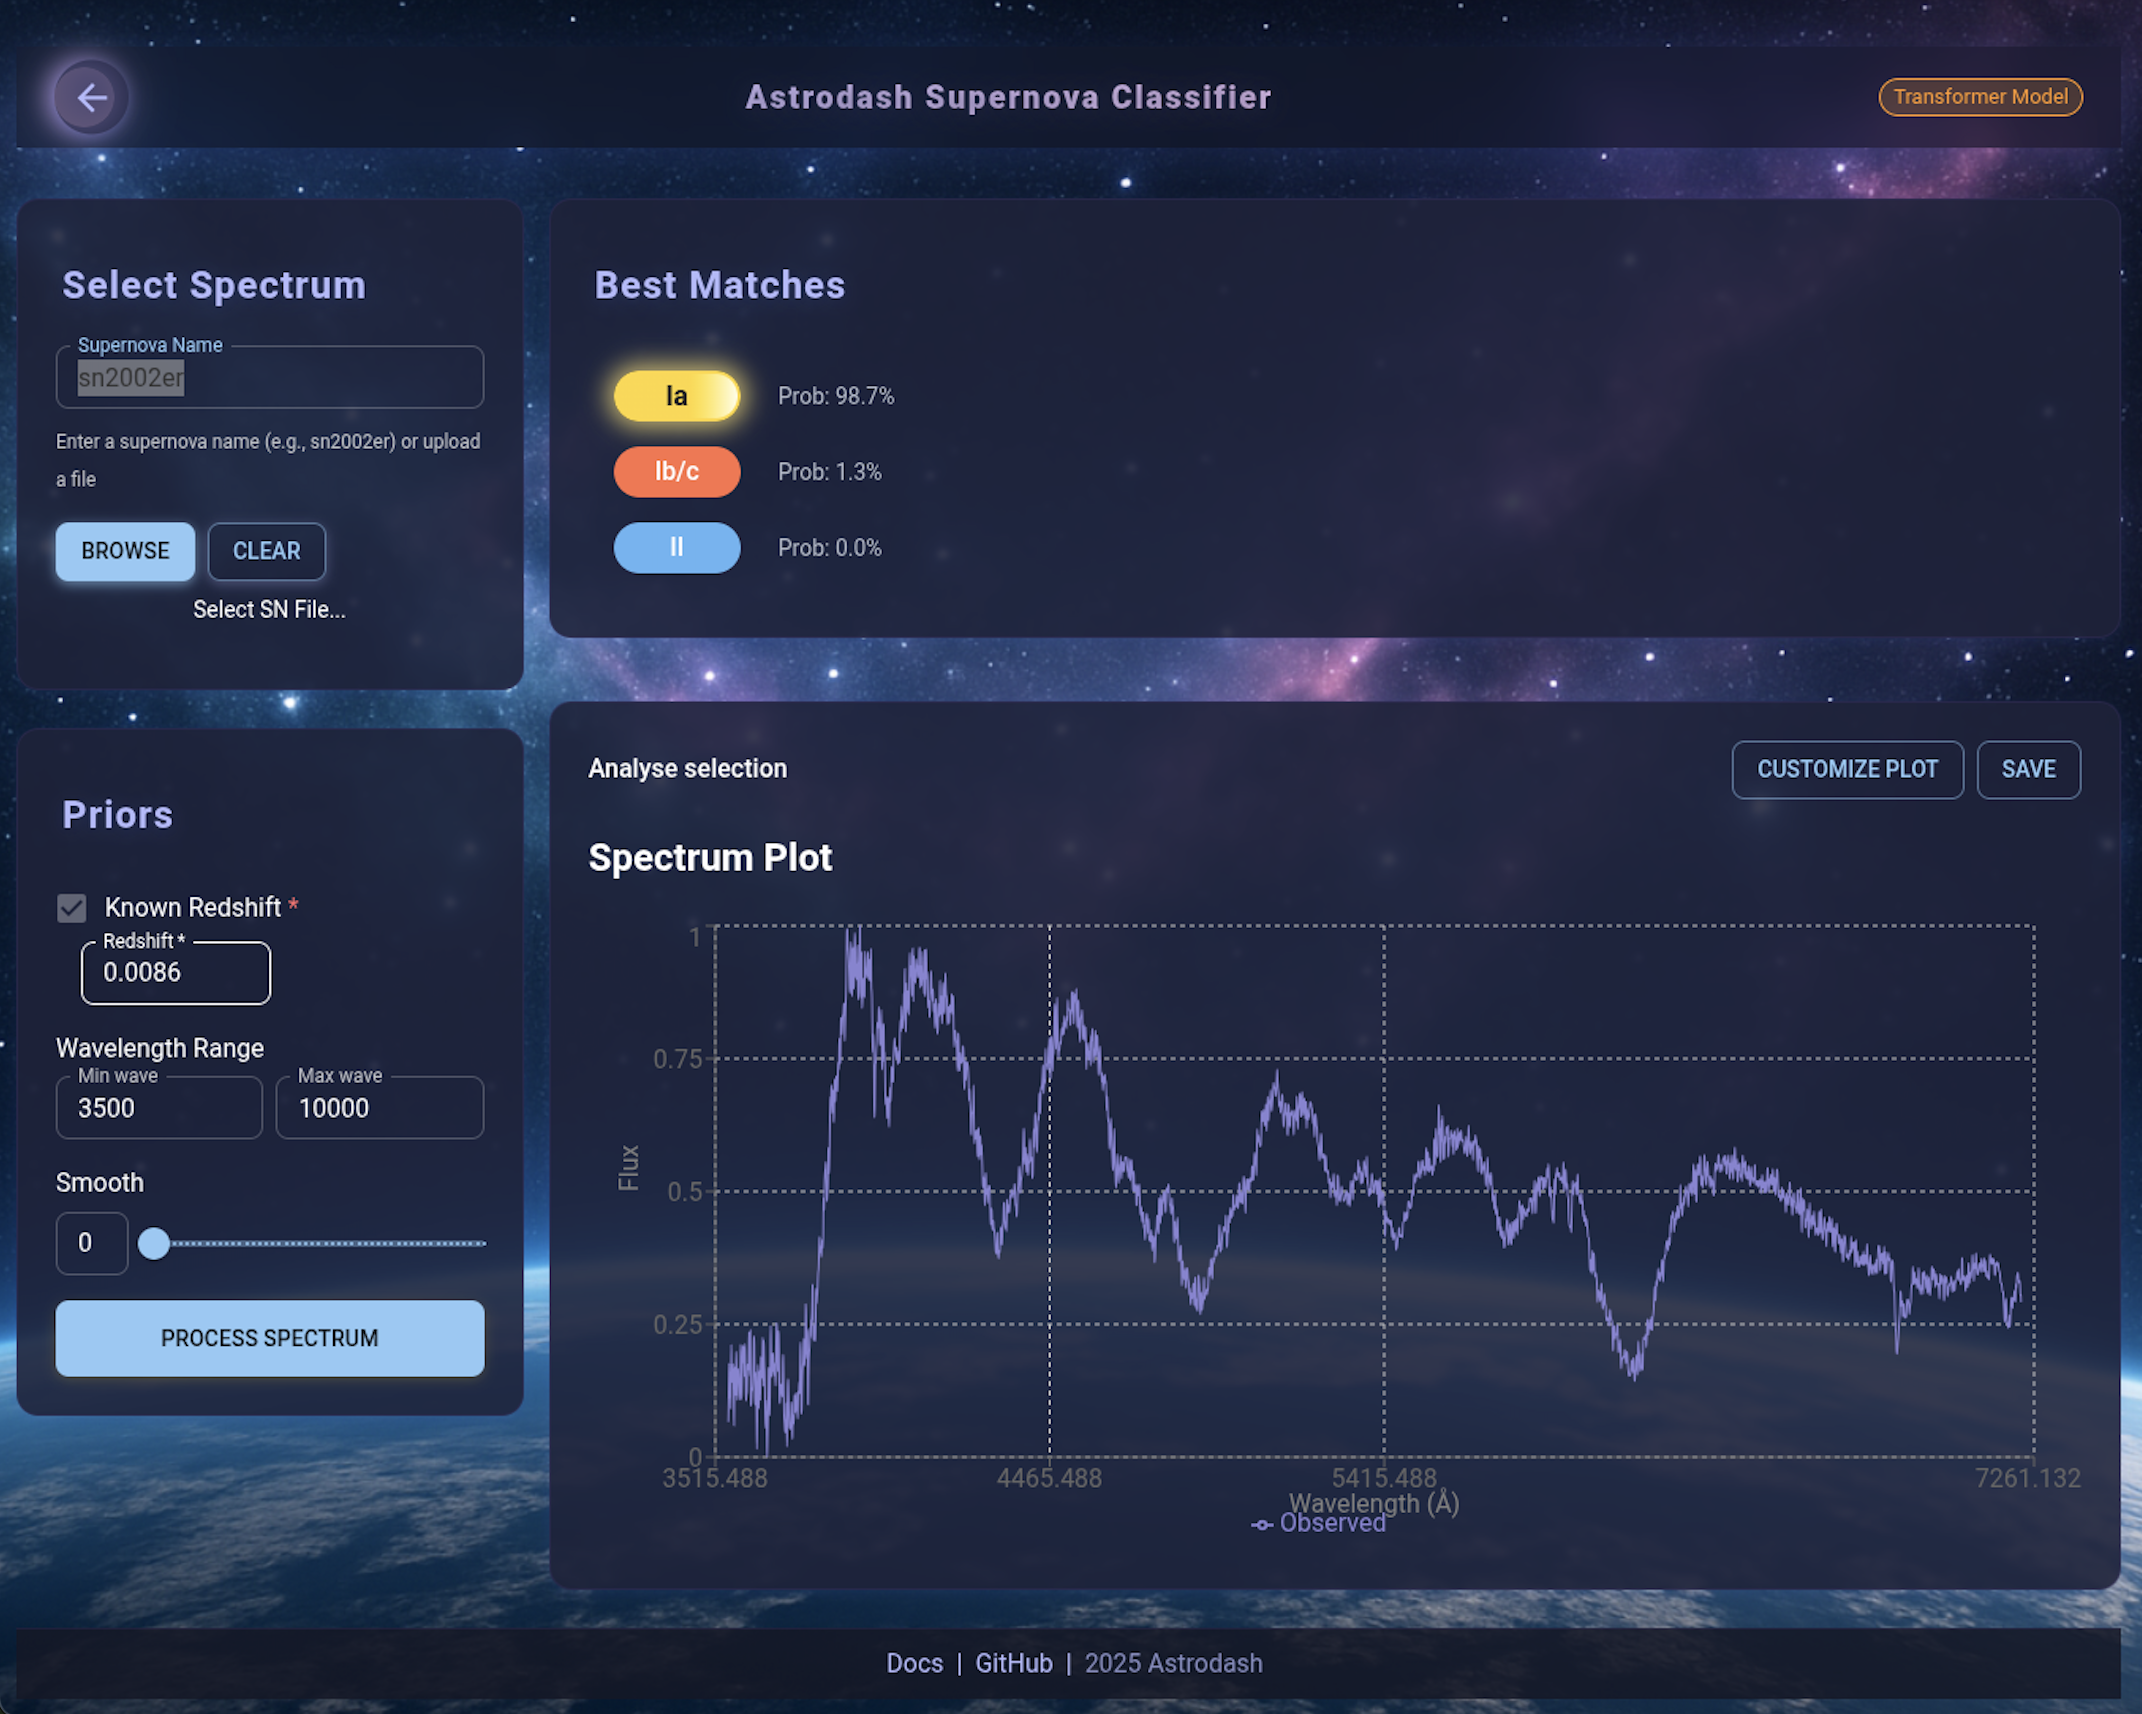Toggle the Observed legend marker
The image size is (2142, 1714).
(1262, 1524)
